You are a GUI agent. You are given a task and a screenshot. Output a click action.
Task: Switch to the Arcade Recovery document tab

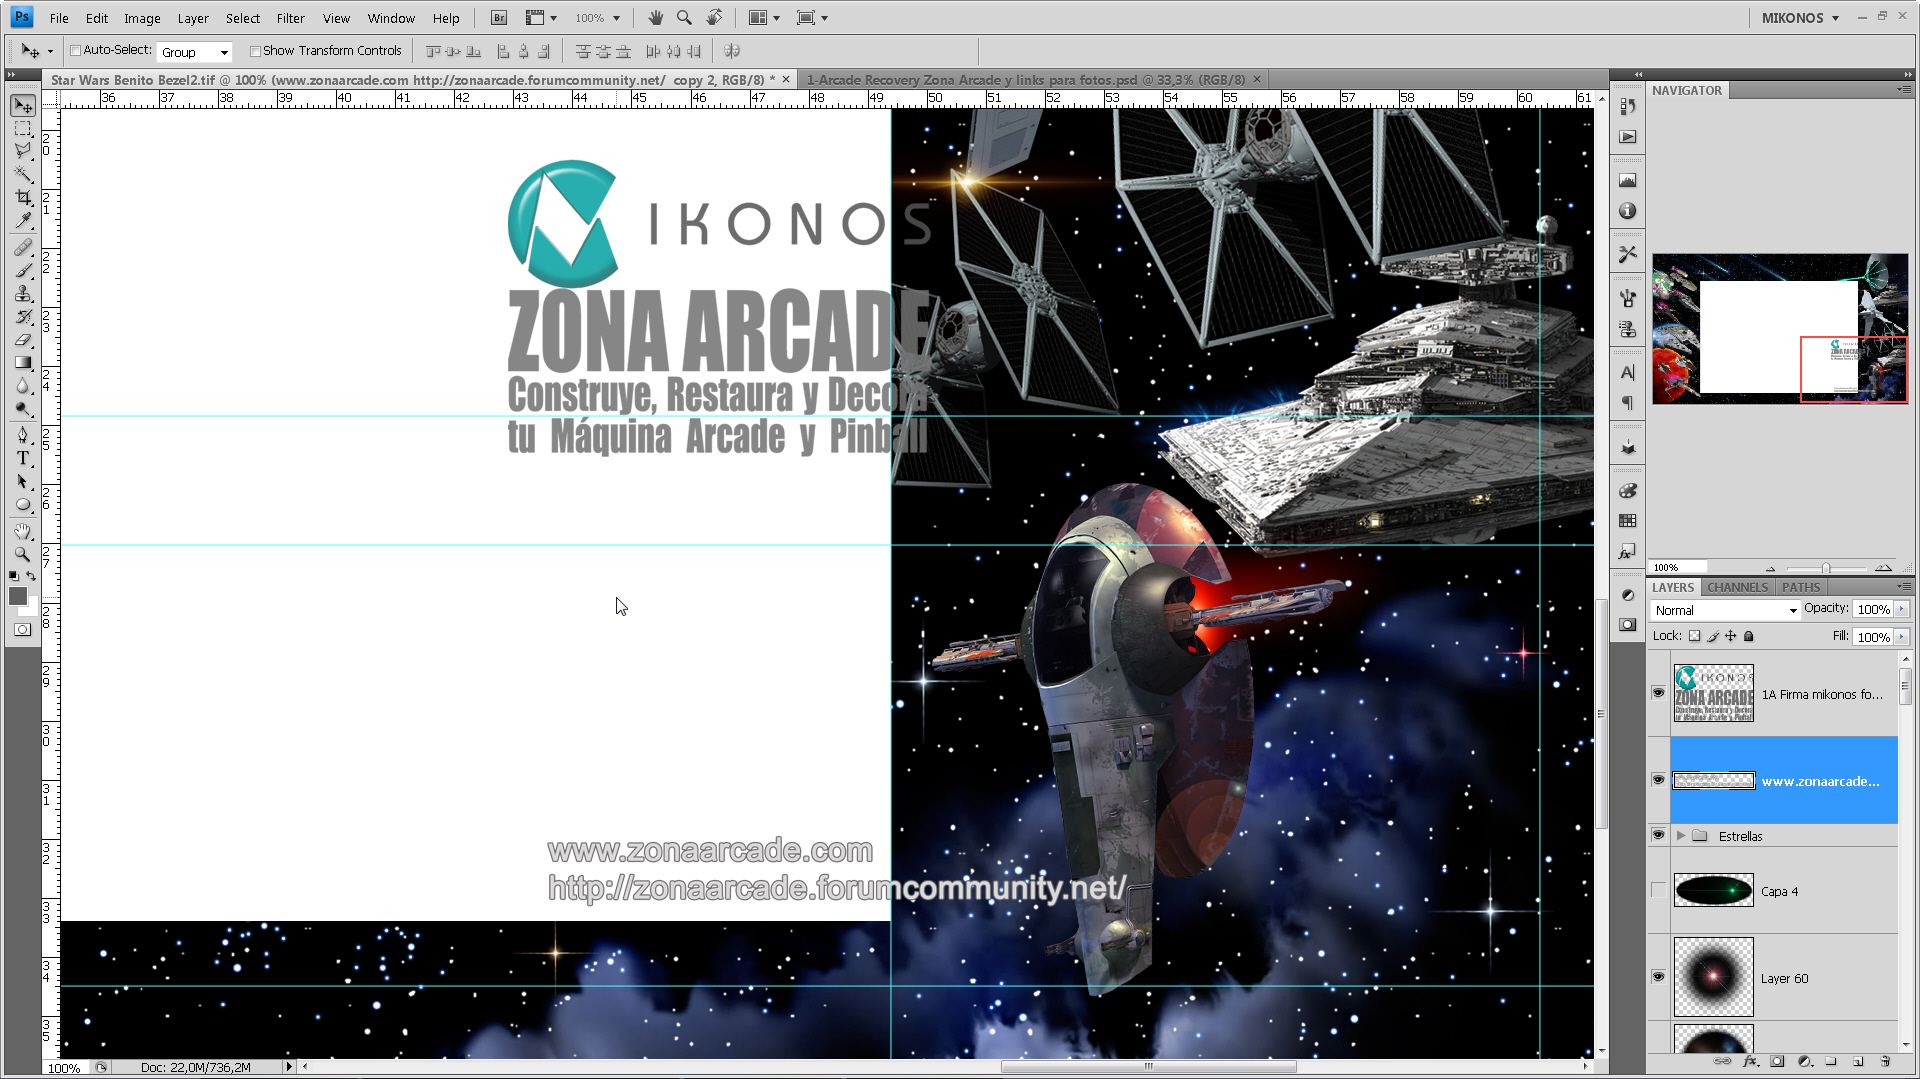pos(1026,80)
